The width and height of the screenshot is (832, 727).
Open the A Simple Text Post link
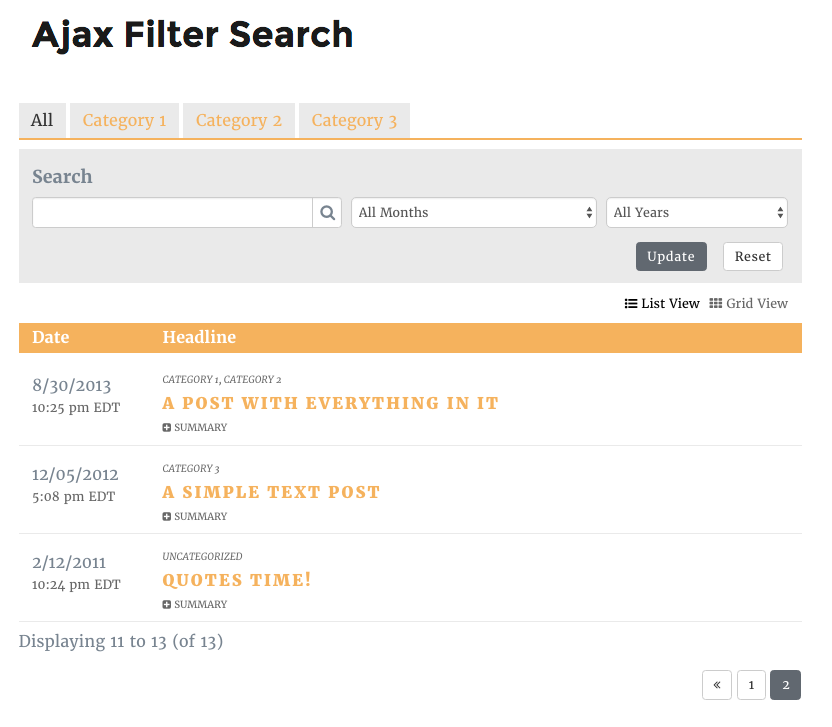click(271, 492)
